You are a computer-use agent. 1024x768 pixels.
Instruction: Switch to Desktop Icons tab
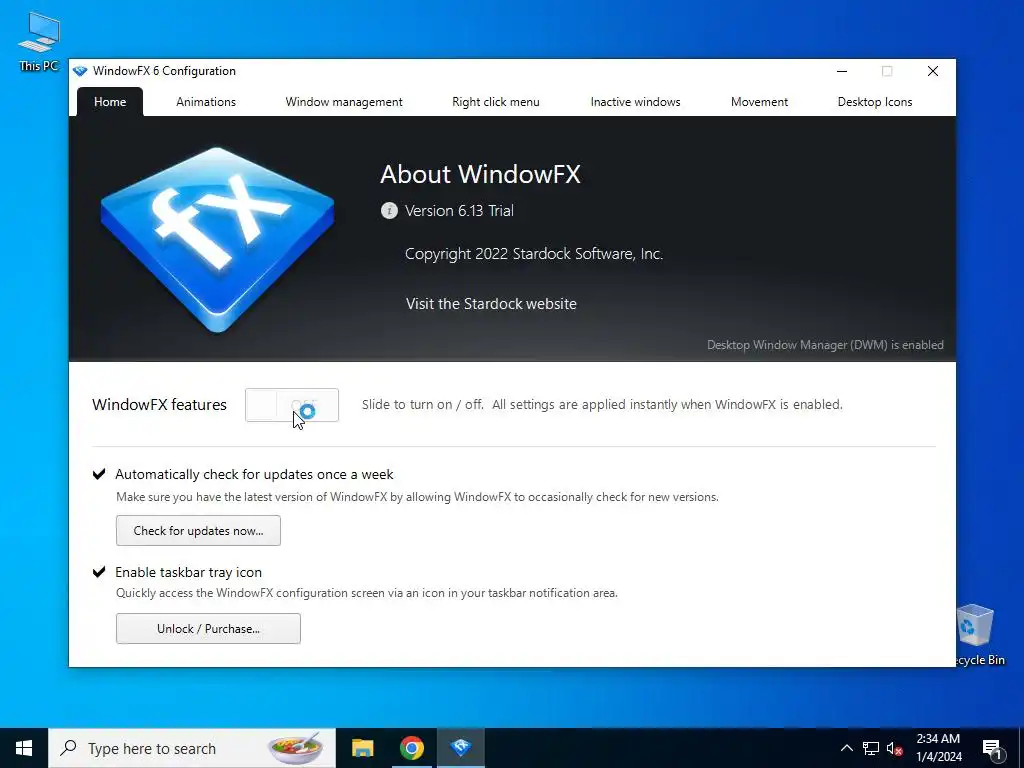[874, 102]
